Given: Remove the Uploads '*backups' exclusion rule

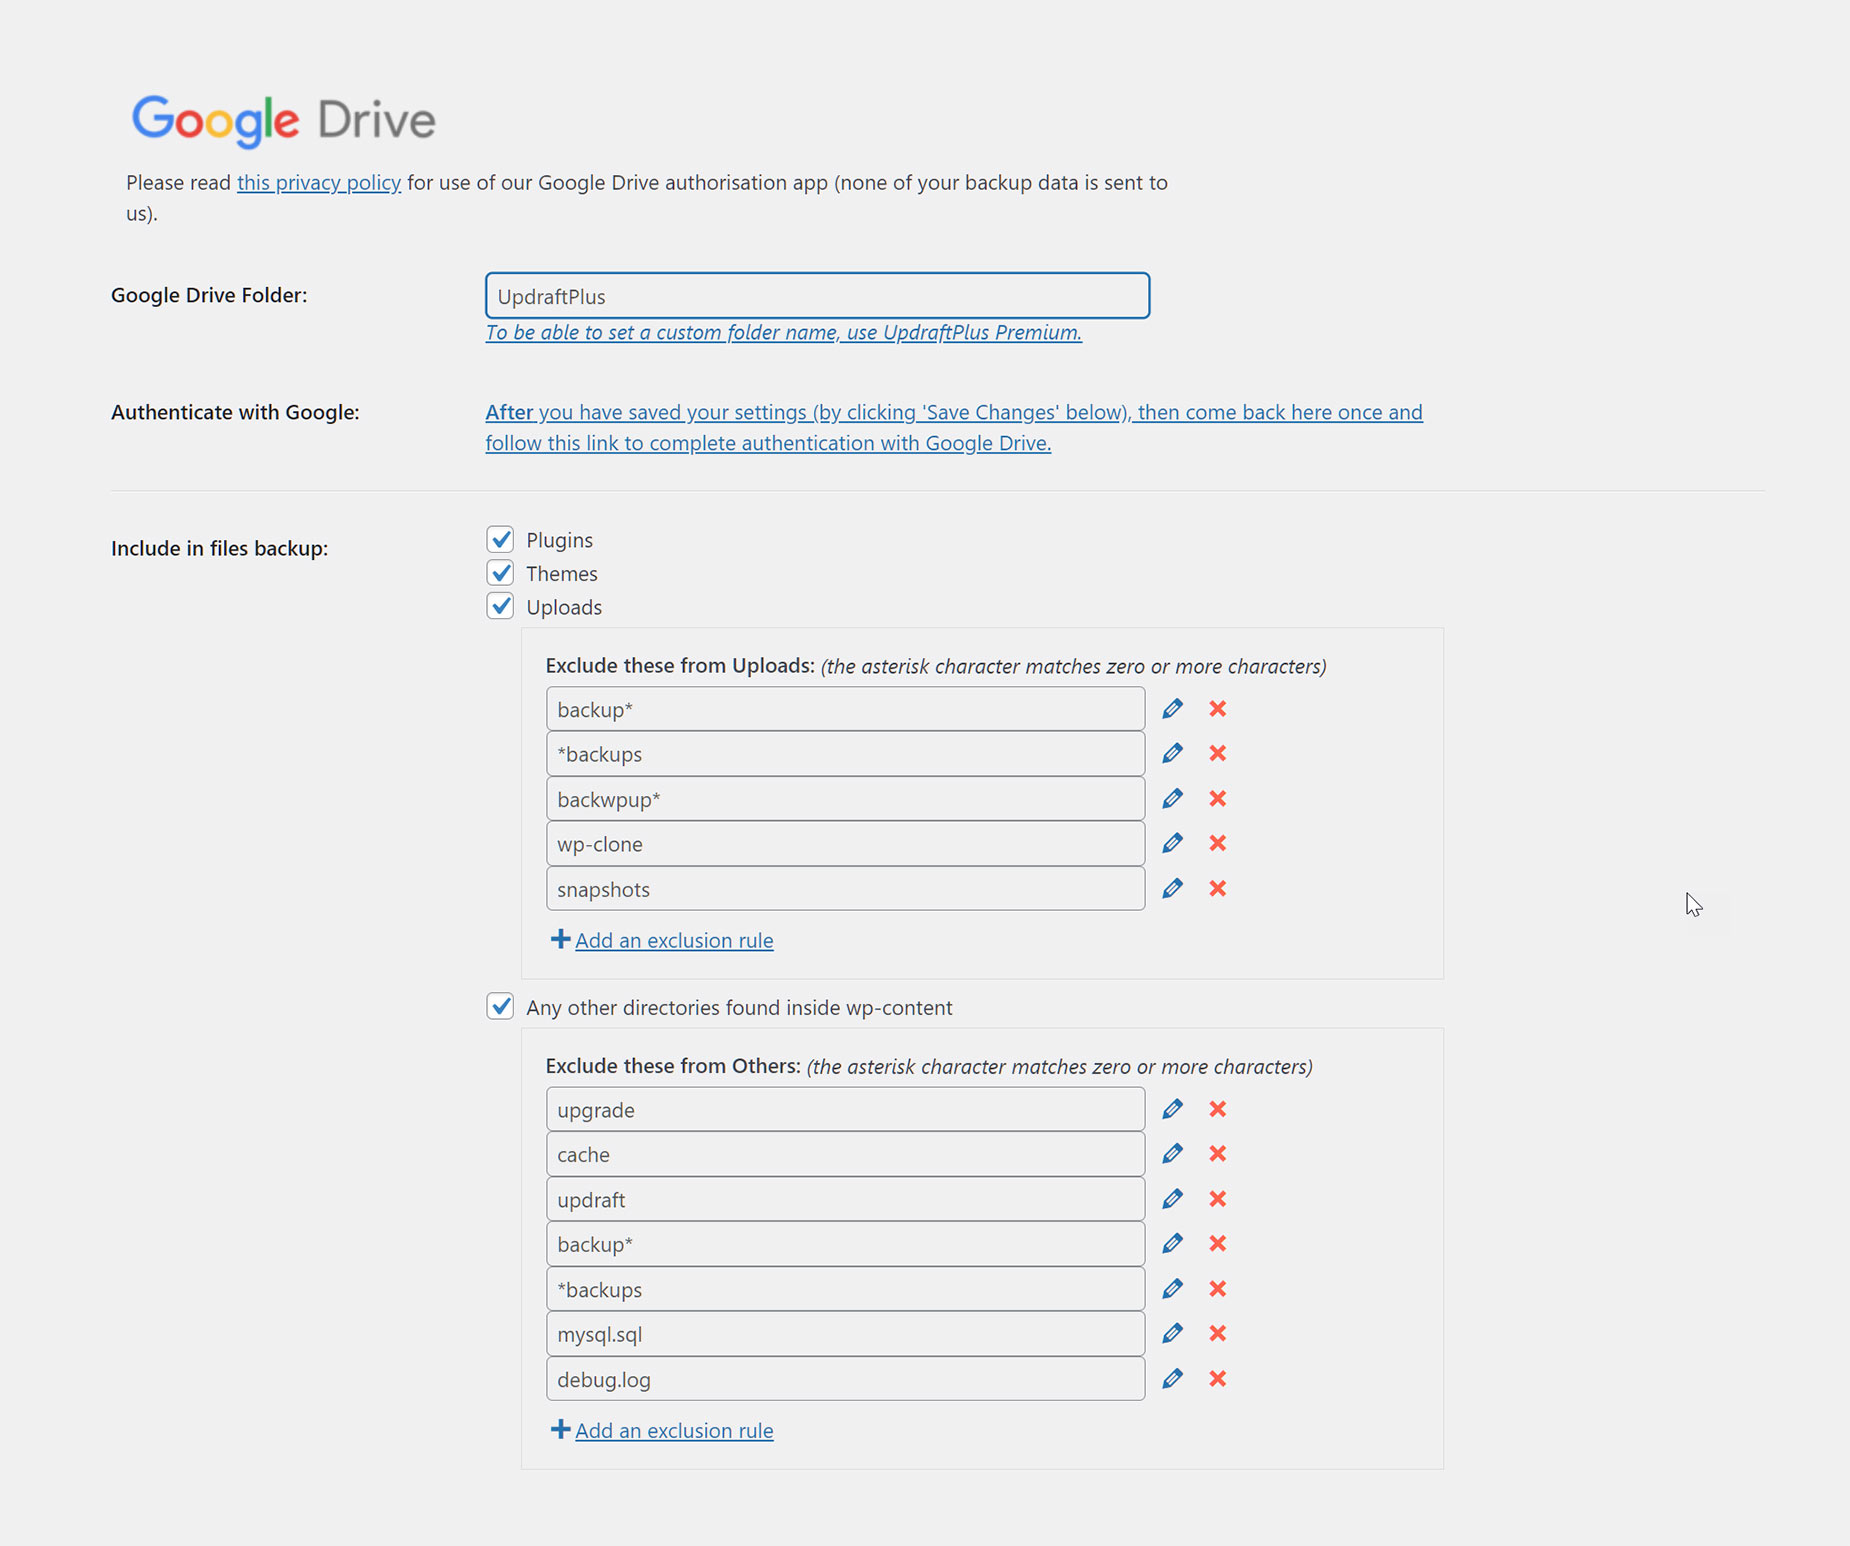Looking at the screenshot, I should [1217, 753].
